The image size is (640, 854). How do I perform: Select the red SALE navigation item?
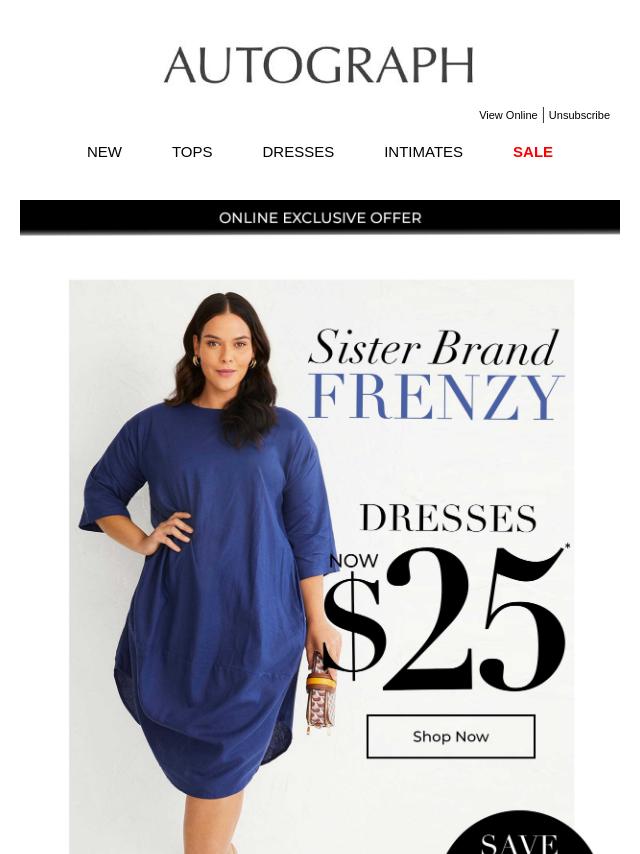point(533,152)
